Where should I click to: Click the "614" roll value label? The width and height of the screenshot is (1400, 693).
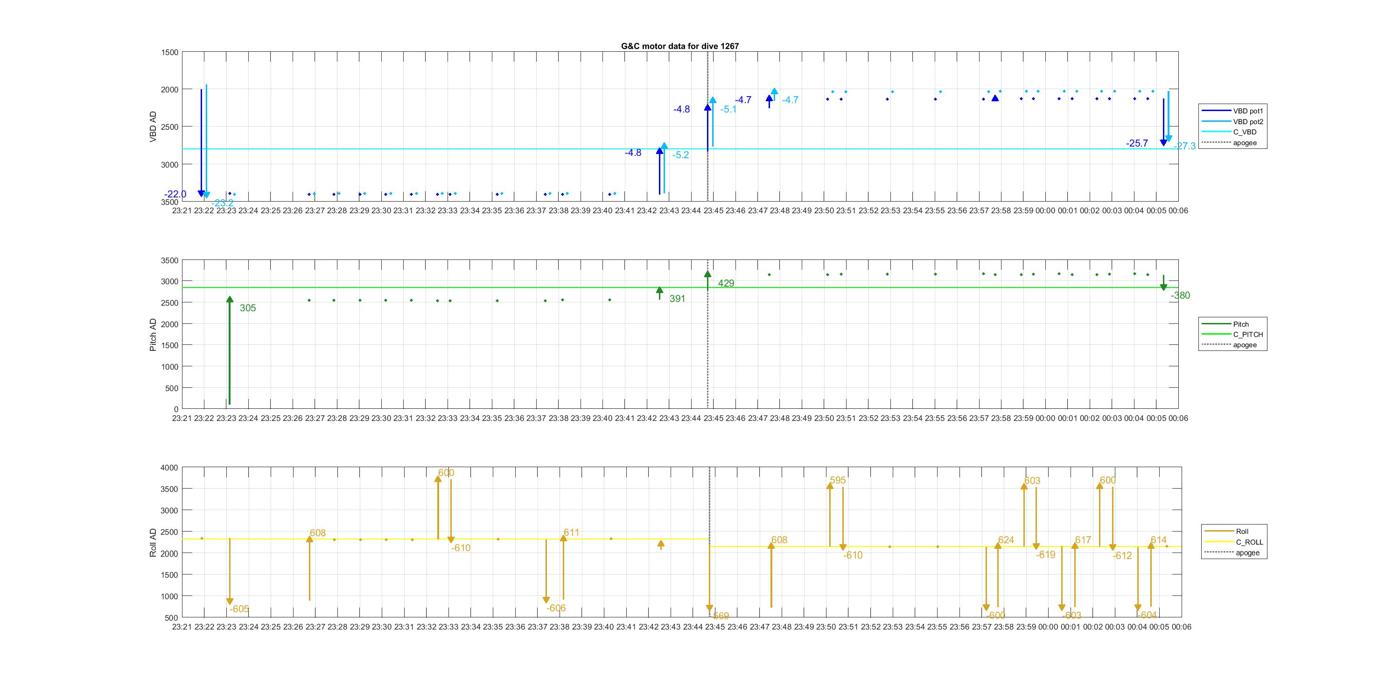point(1159,540)
